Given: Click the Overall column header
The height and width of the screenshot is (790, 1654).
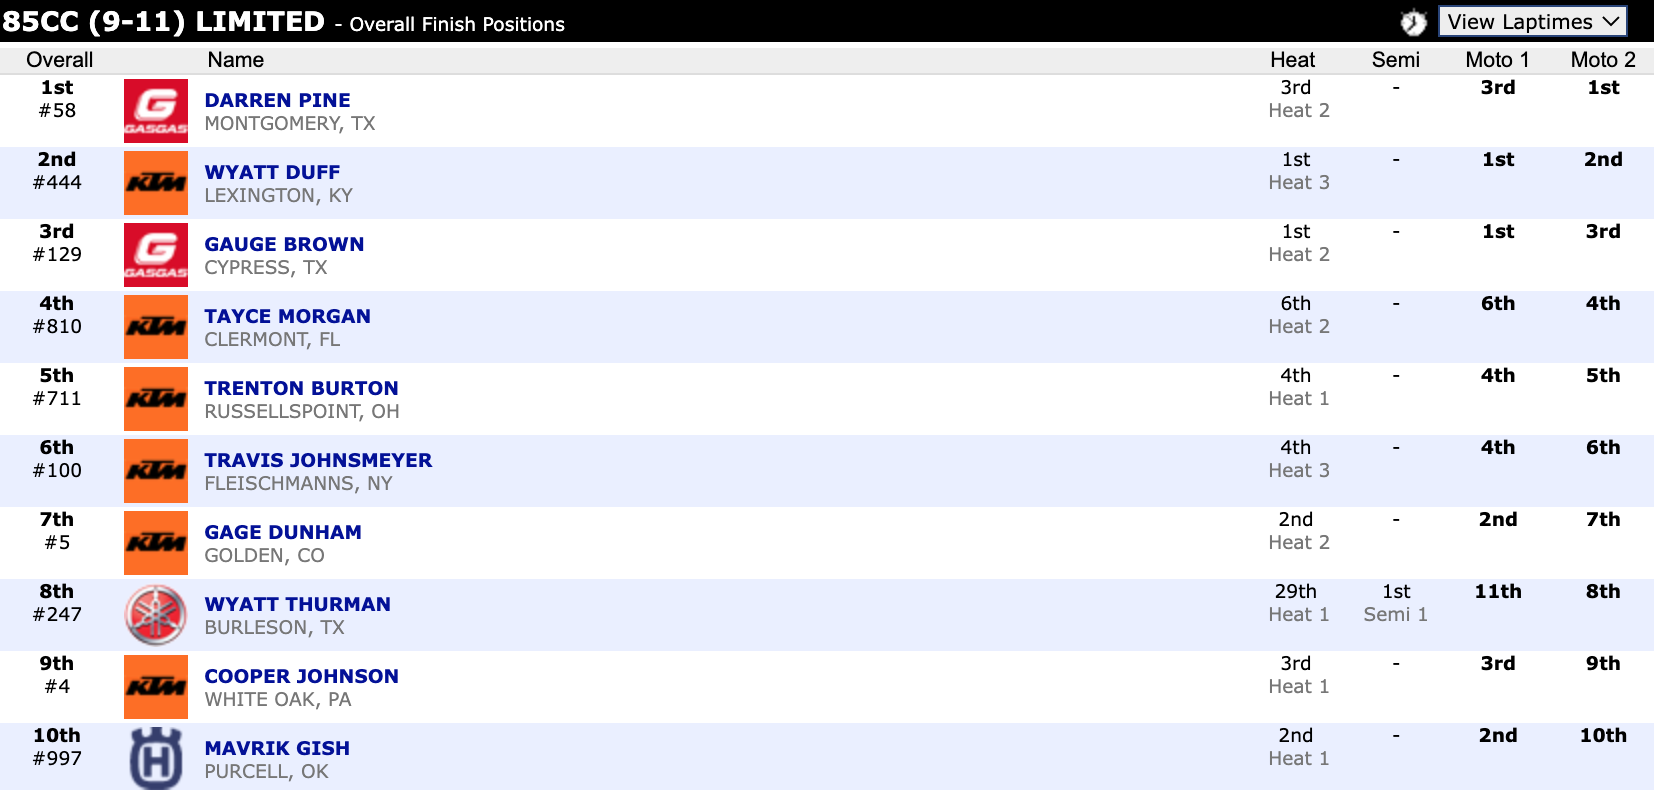Looking at the screenshot, I should (x=59, y=60).
